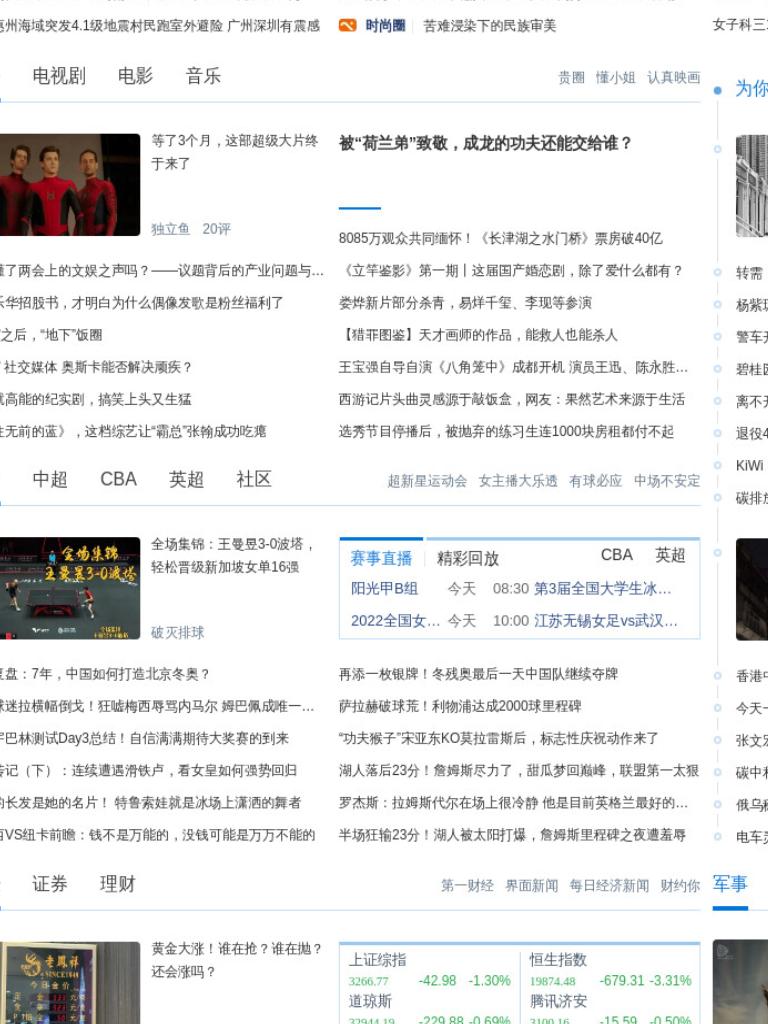Open the 懂小姐 column link

[616, 78]
